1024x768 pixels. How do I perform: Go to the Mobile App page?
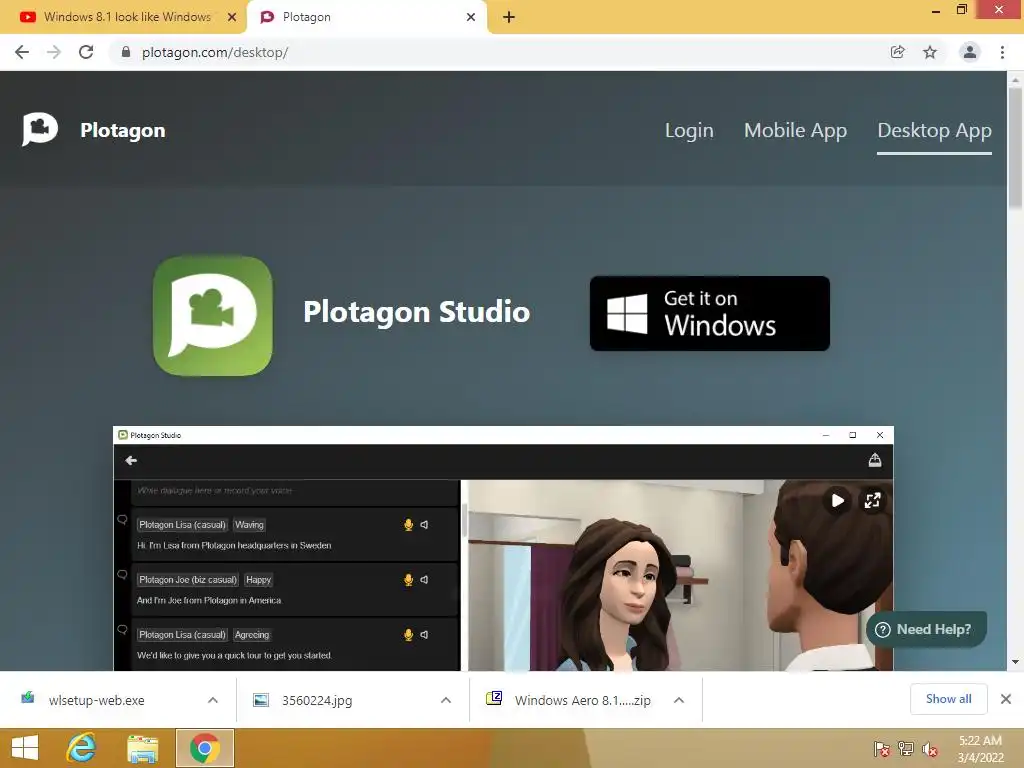[x=795, y=130]
